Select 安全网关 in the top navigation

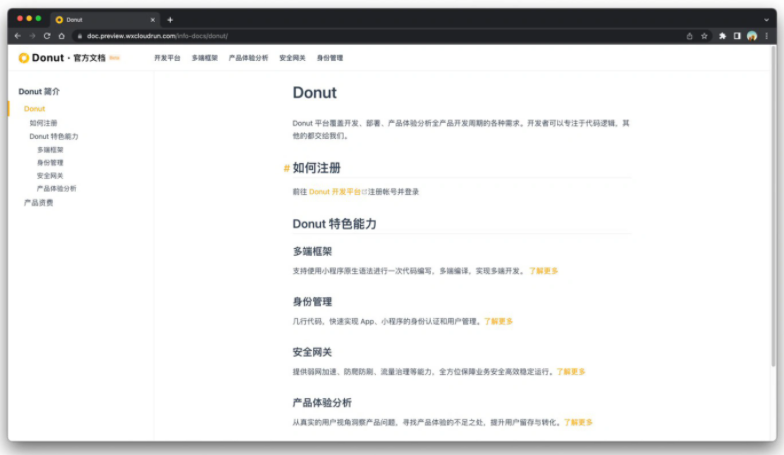point(292,58)
